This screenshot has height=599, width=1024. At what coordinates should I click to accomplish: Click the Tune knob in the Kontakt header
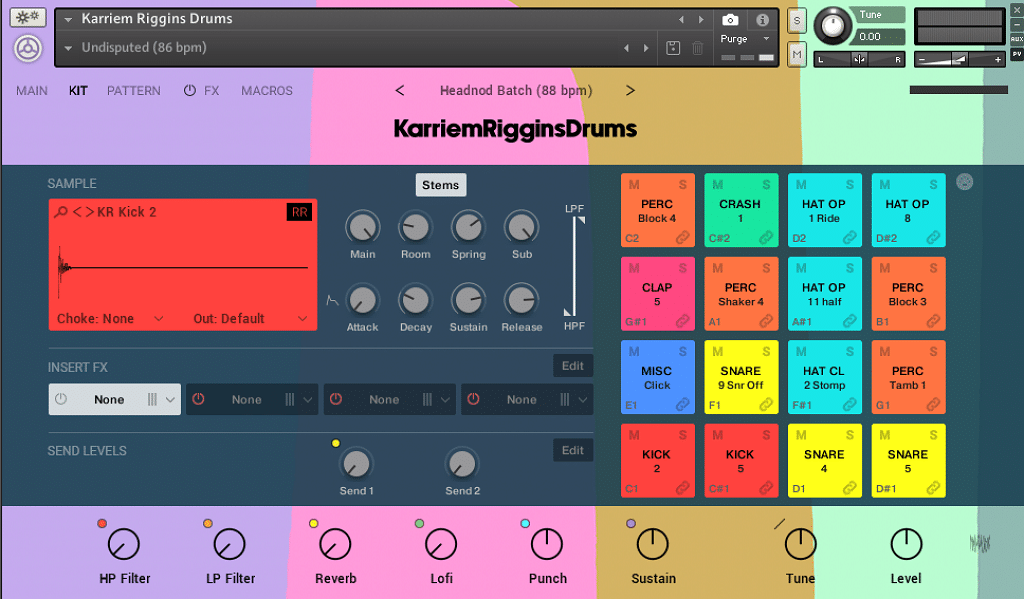(x=832, y=26)
